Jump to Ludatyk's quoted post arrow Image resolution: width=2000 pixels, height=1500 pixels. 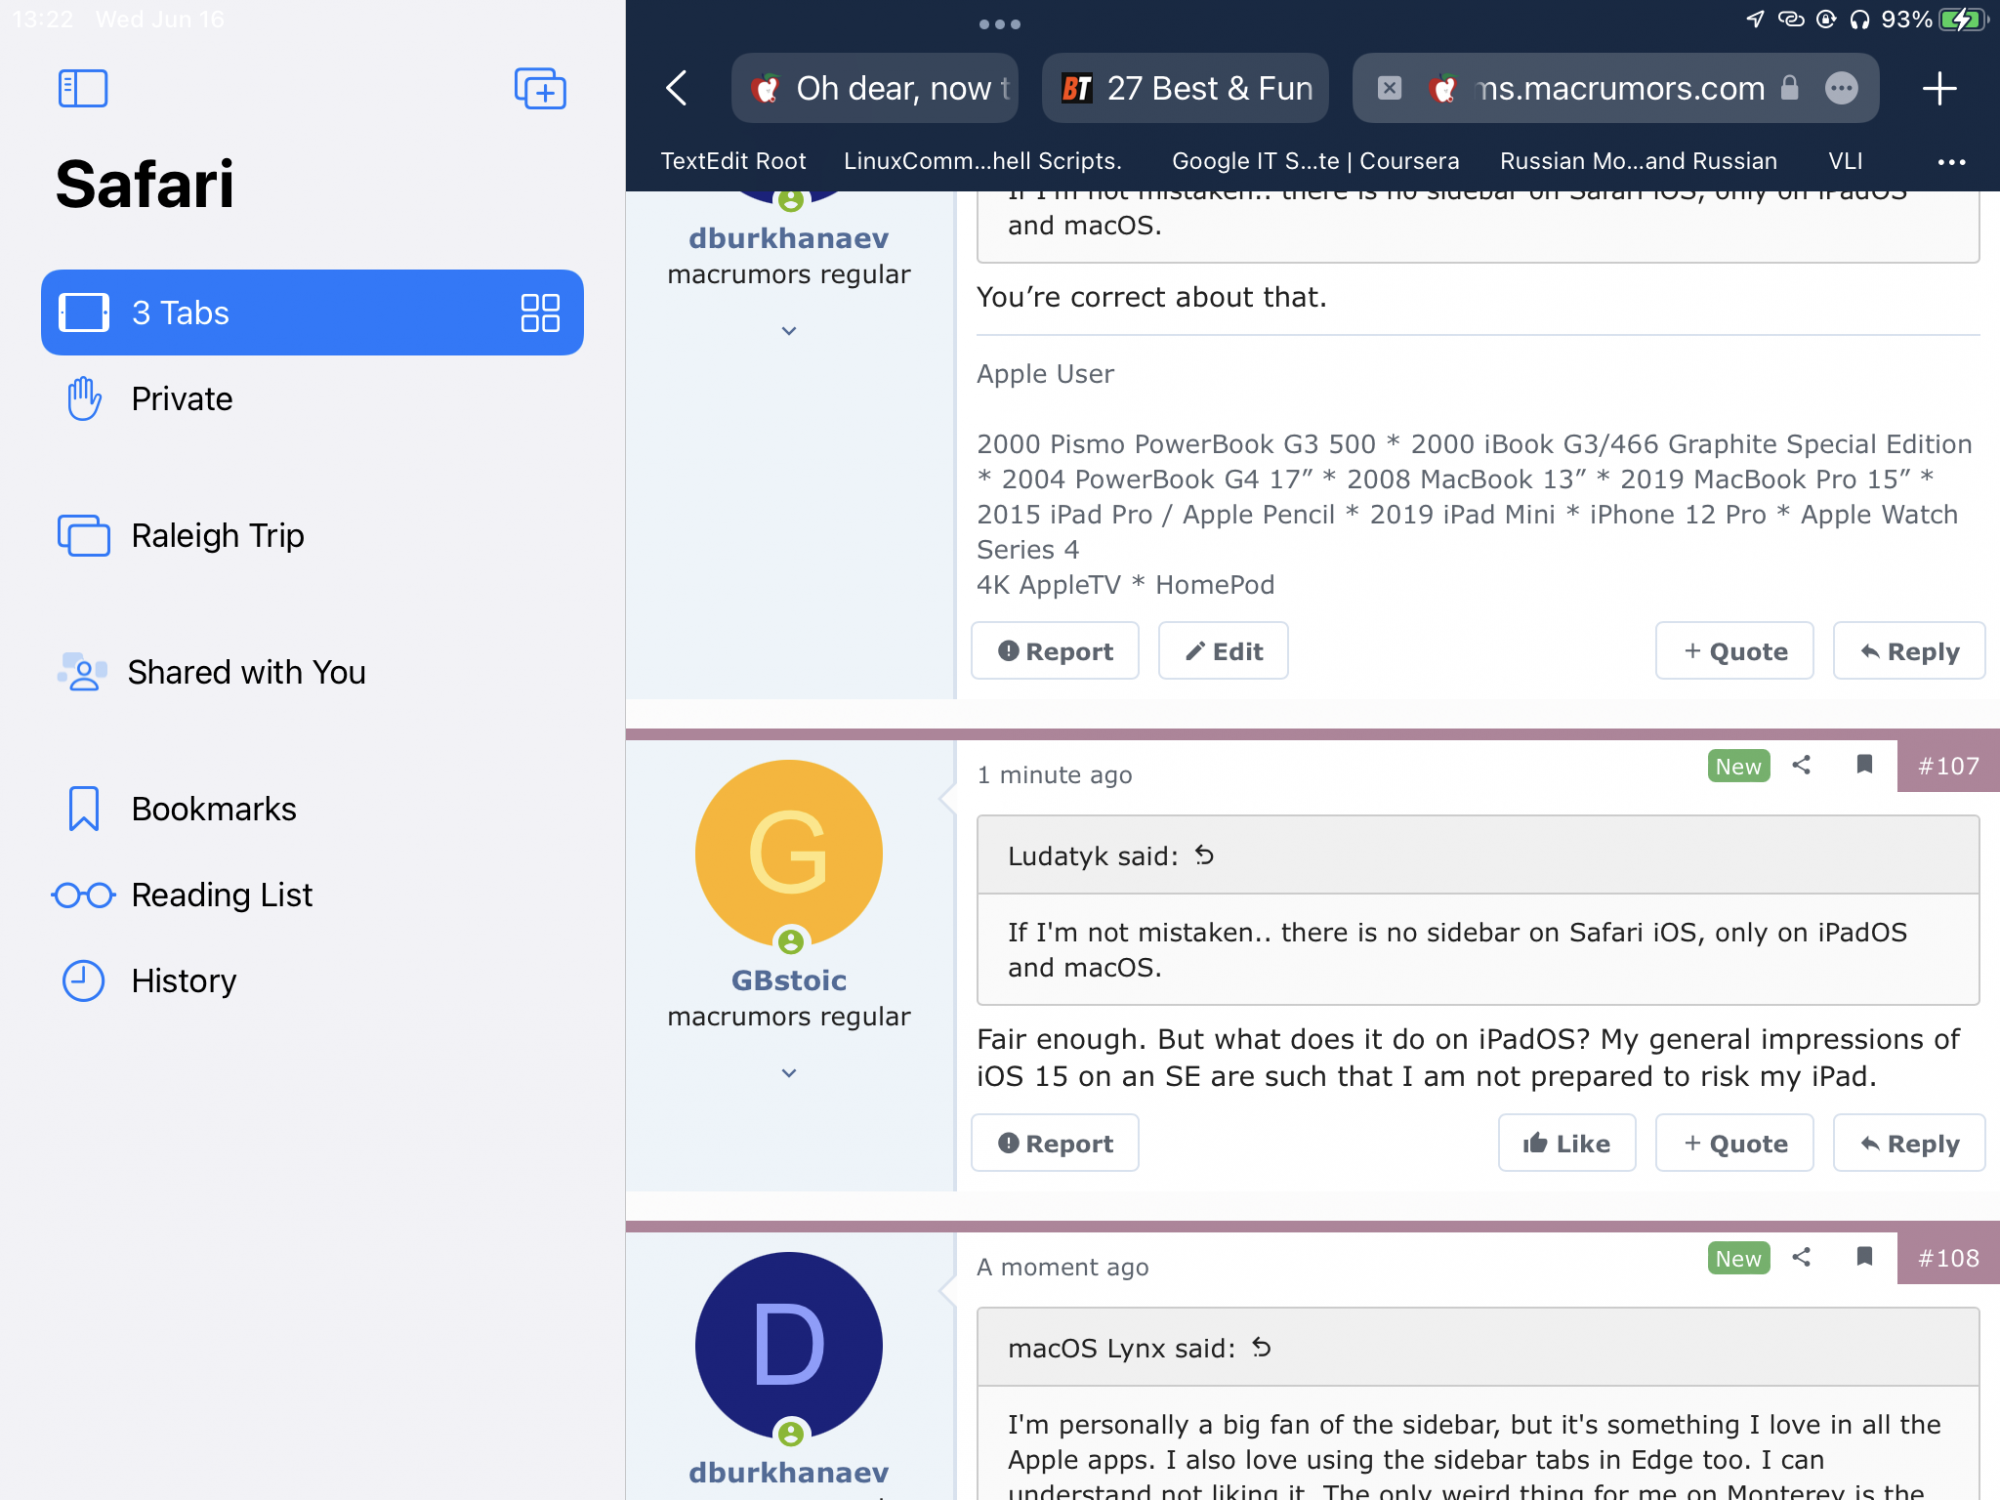coord(1205,856)
